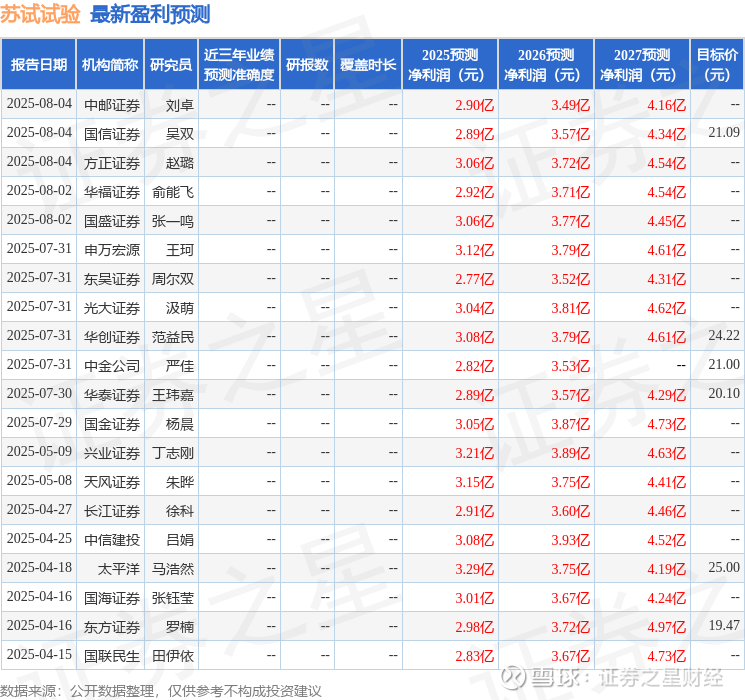Viewport: 745px width, 700px height.
Task: Select the 2026预测净利润 column header
Action: point(546,64)
